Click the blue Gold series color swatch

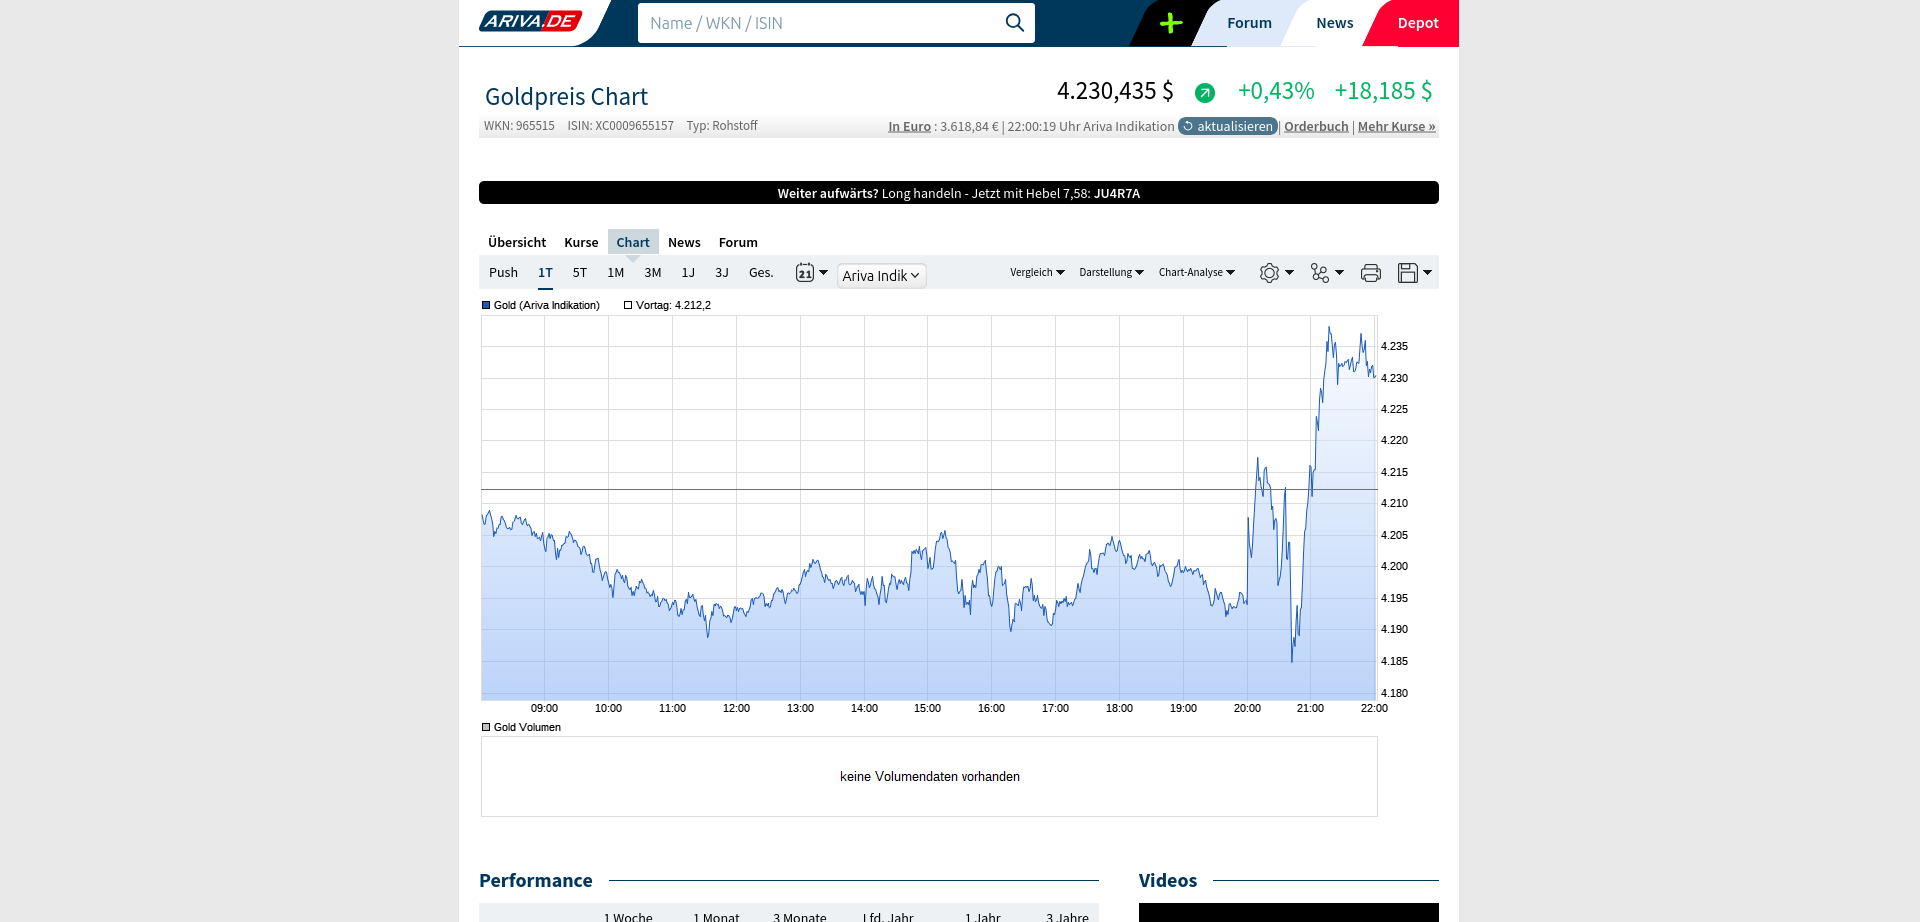pos(486,306)
